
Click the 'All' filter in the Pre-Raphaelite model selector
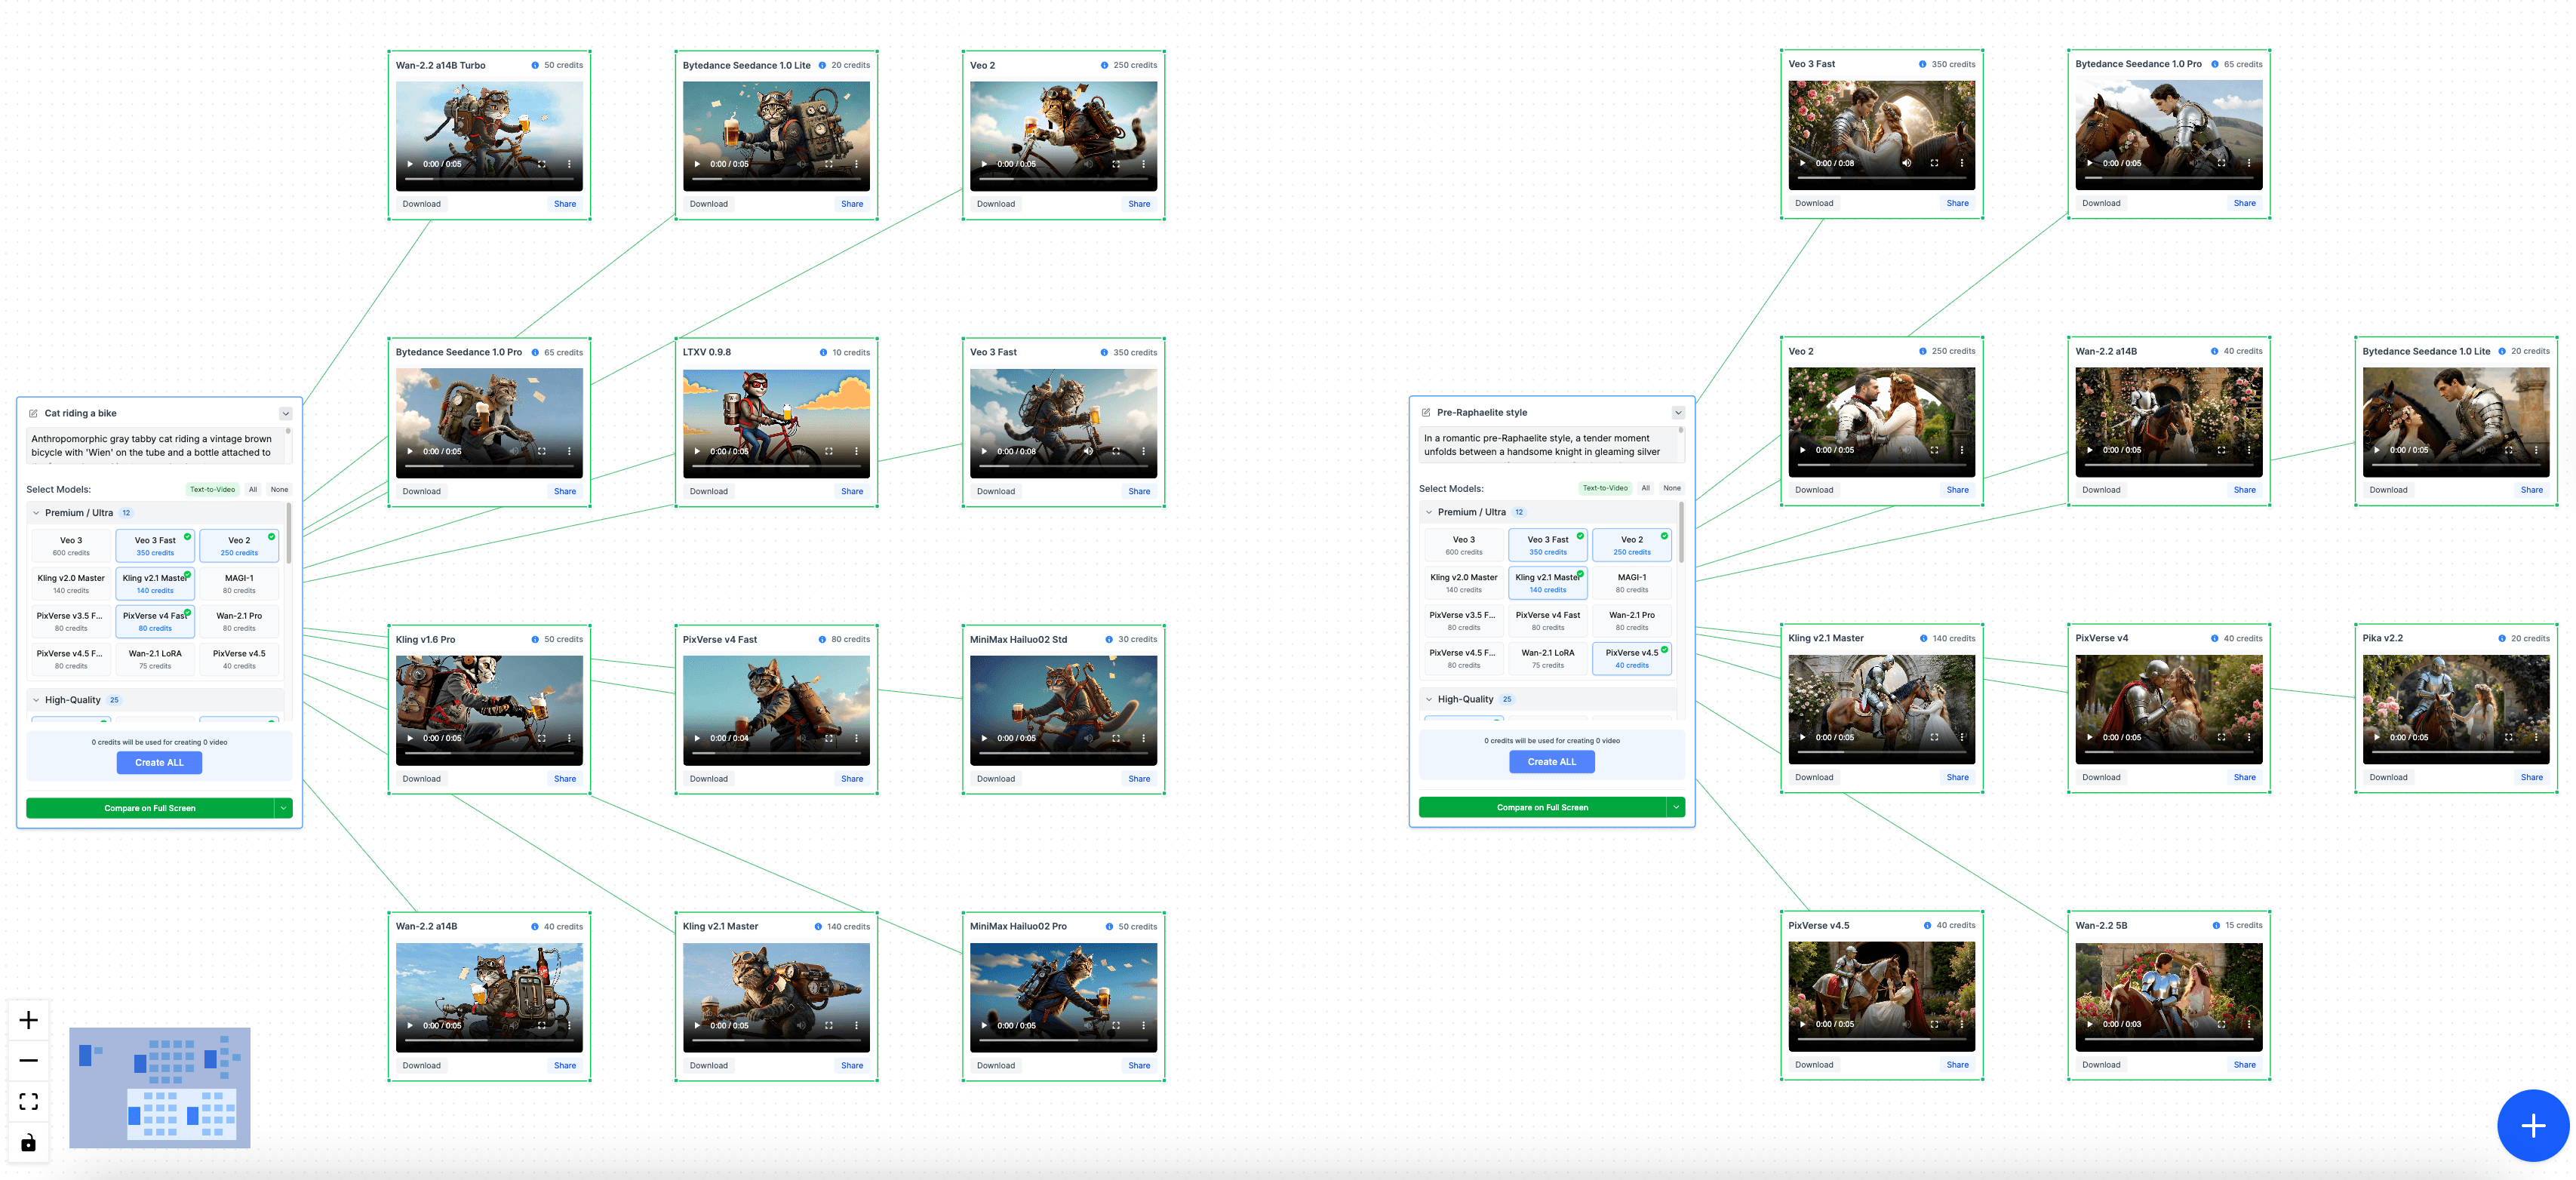(1646, 488)
